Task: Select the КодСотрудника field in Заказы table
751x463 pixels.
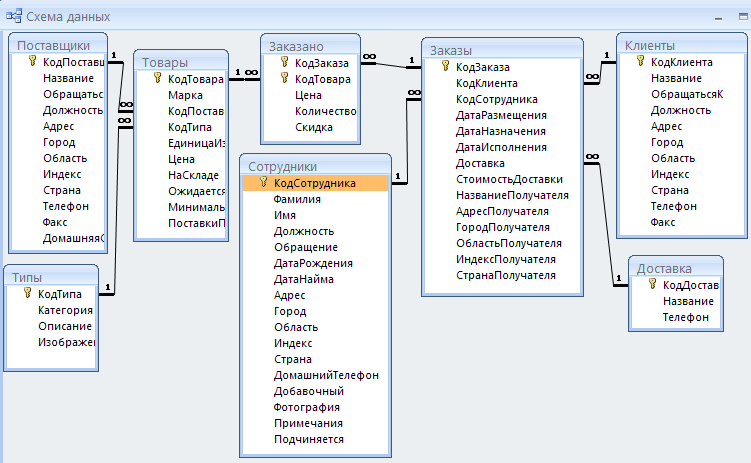Action: click(x=497, y=99)
